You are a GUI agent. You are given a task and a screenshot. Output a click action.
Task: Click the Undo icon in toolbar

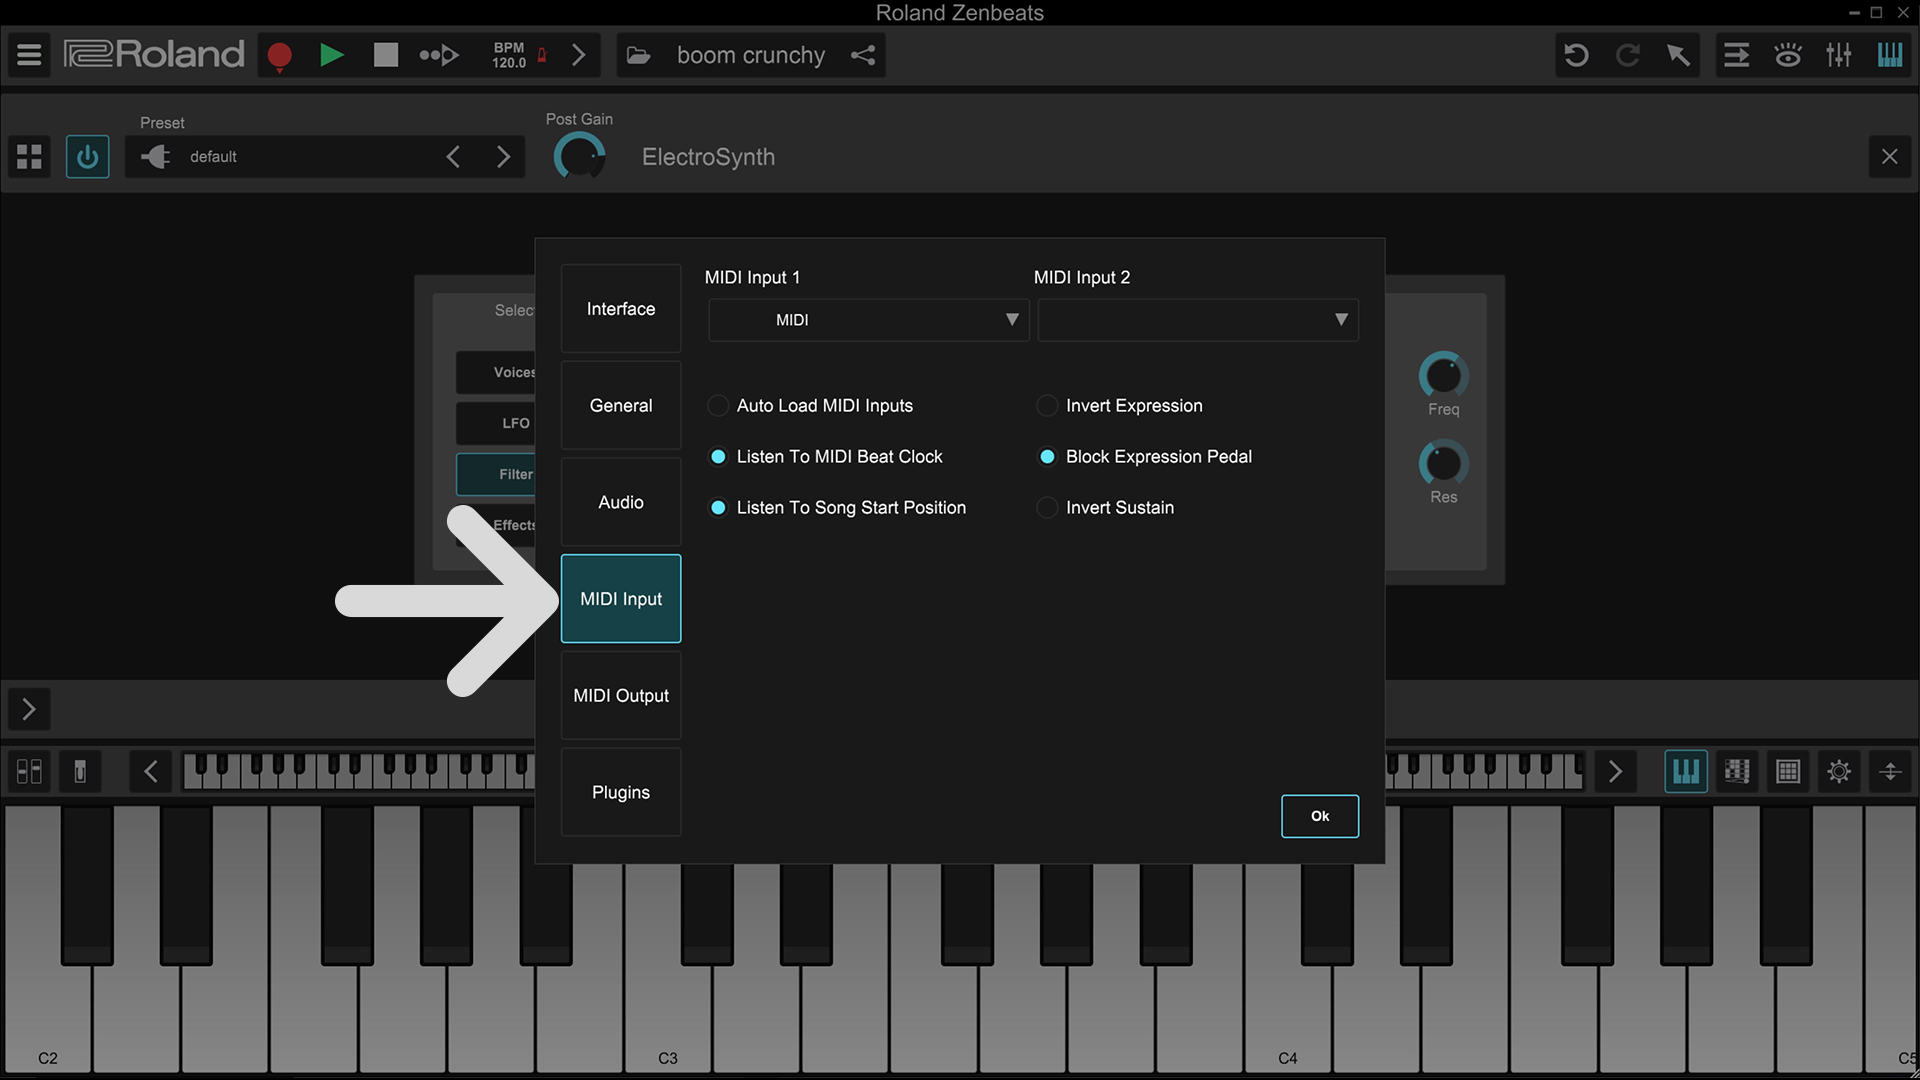[1576, 54]
